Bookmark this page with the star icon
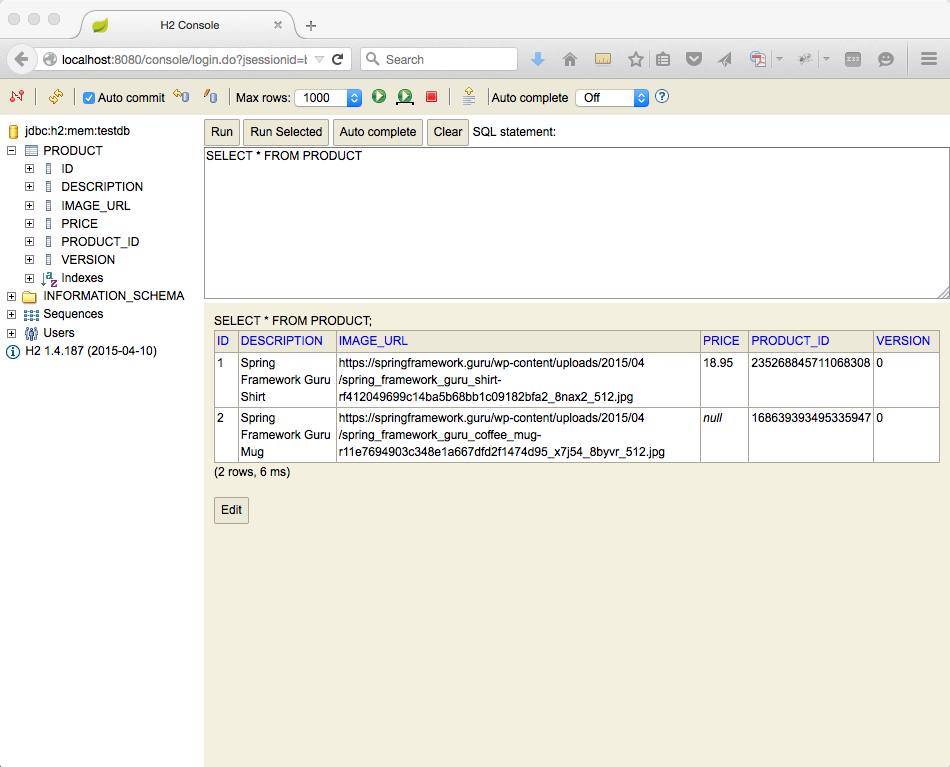The width and height of the screenshot is (950, 767). (635, 59)
